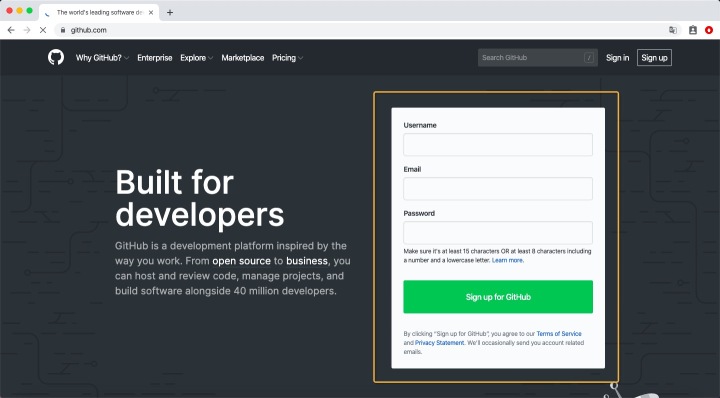The height and width of the screenshot is (398, 720).
Task: Click the forward navigation arrow
Action: [27, 30]
